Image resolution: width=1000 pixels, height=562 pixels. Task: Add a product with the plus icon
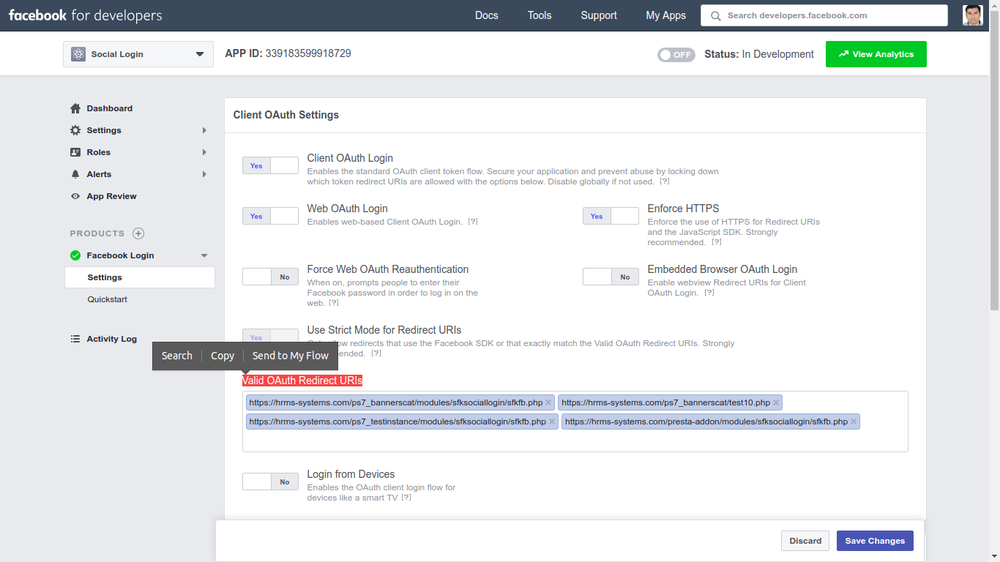coord(138,233)
